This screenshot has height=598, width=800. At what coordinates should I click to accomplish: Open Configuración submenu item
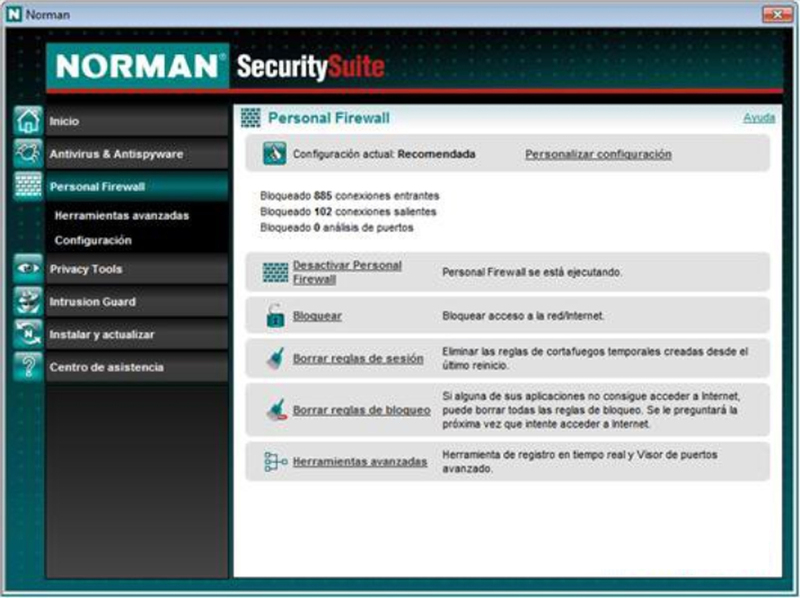pos(93,240)
